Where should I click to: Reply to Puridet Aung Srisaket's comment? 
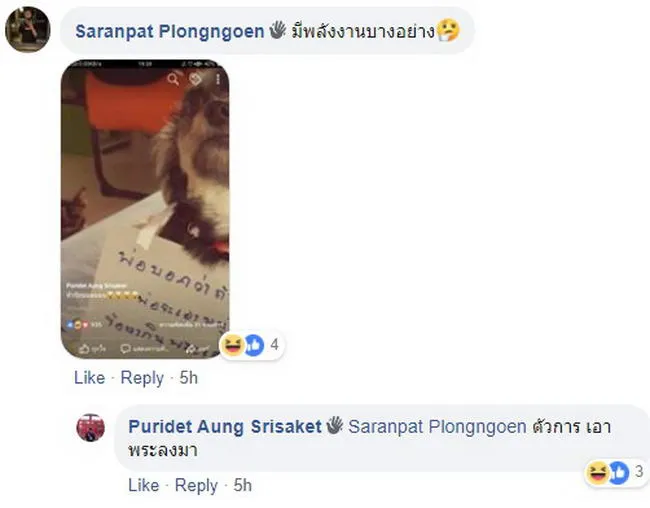click(196, 486)
